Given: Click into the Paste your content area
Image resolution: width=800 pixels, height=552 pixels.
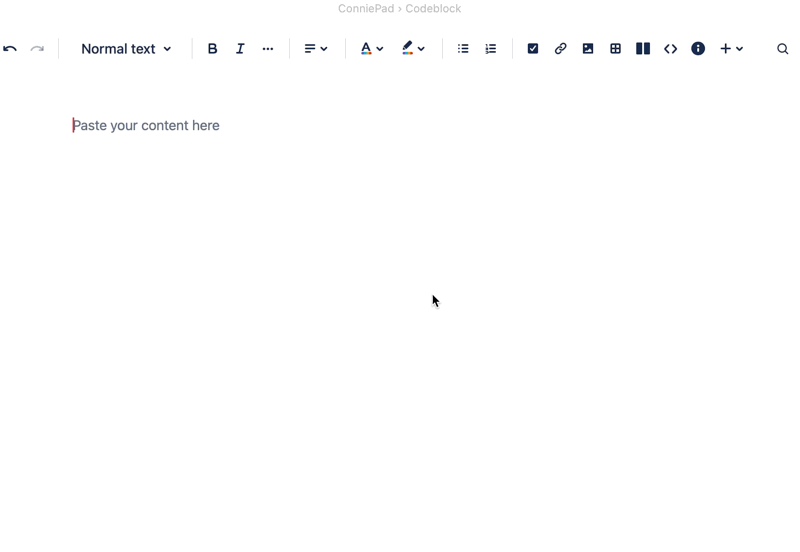Looking at the screenshot, I should [x=146, y=126].
